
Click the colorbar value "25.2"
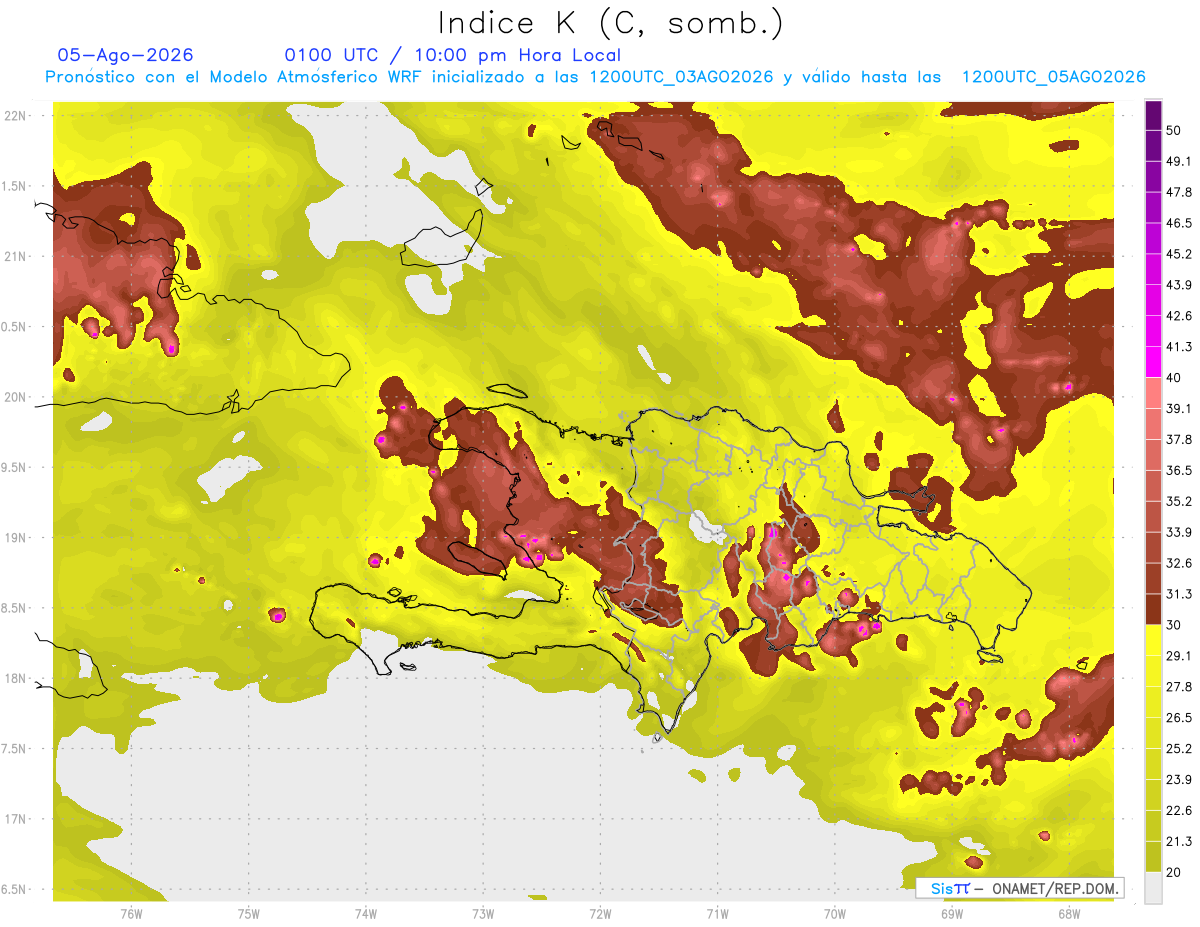[1178, 748]
